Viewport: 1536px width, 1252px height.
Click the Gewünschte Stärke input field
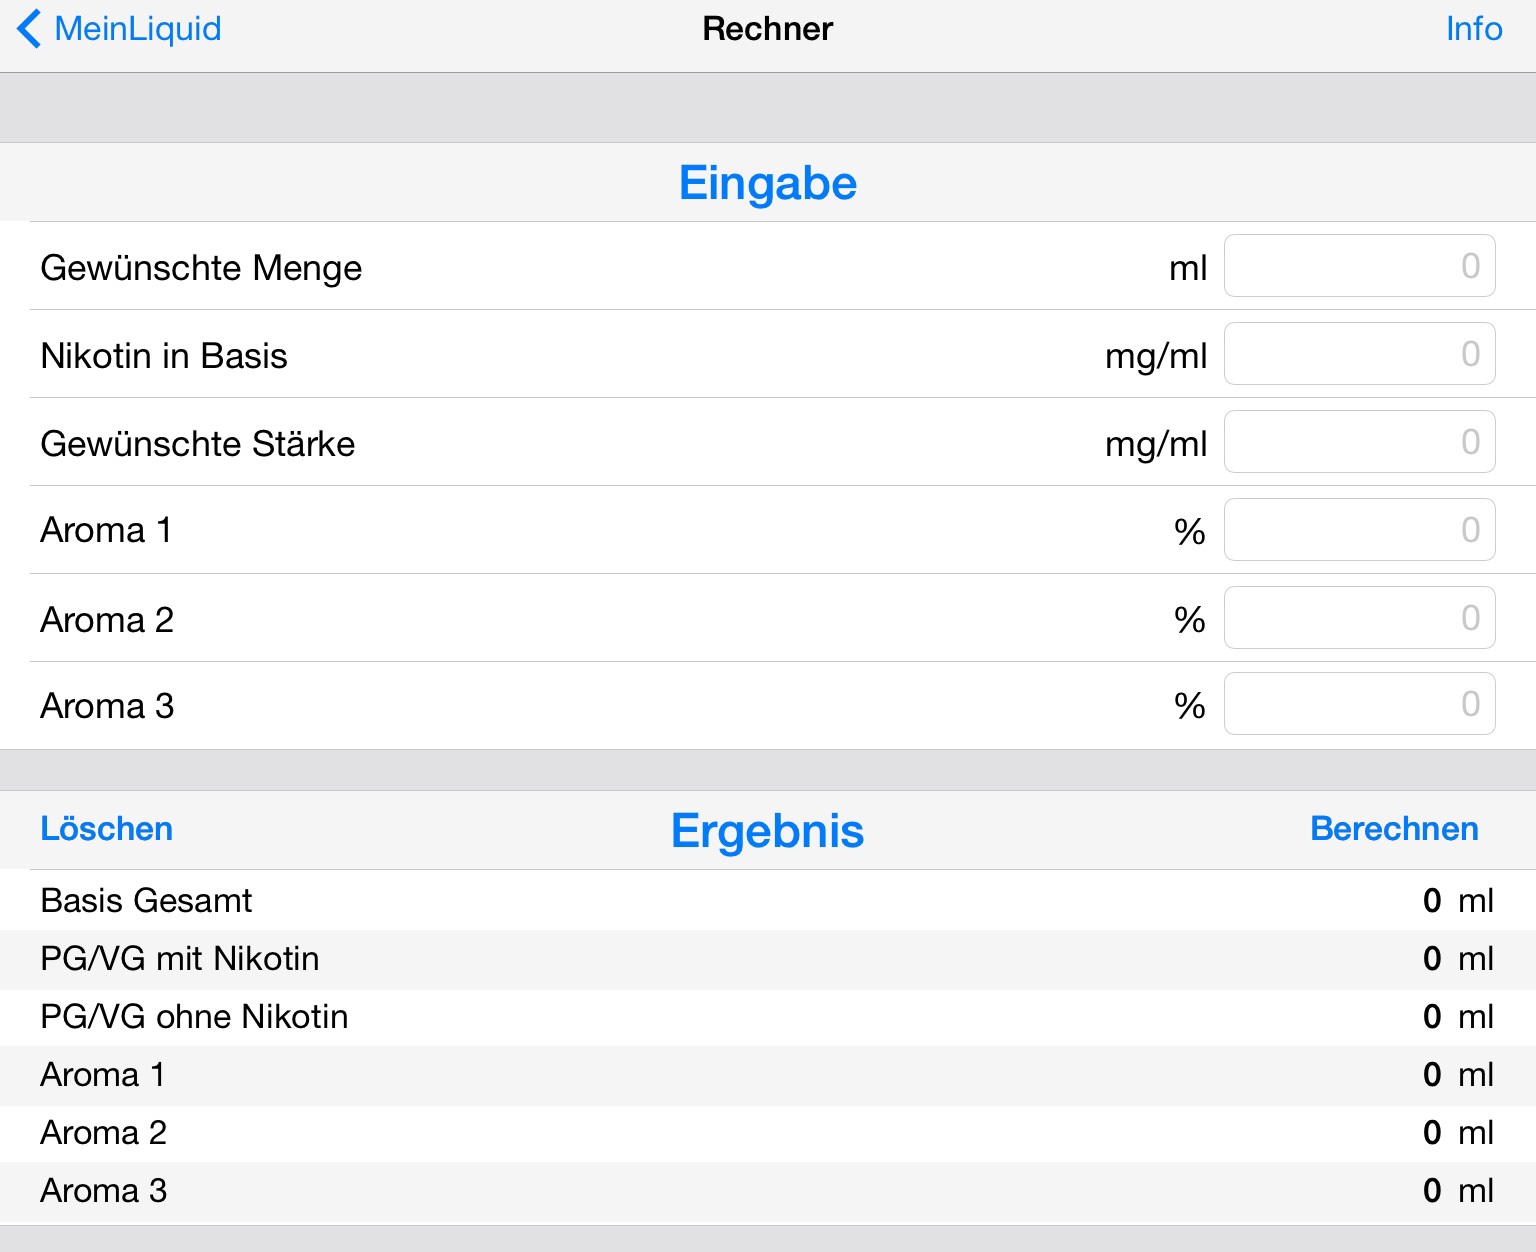(1359, 442)
